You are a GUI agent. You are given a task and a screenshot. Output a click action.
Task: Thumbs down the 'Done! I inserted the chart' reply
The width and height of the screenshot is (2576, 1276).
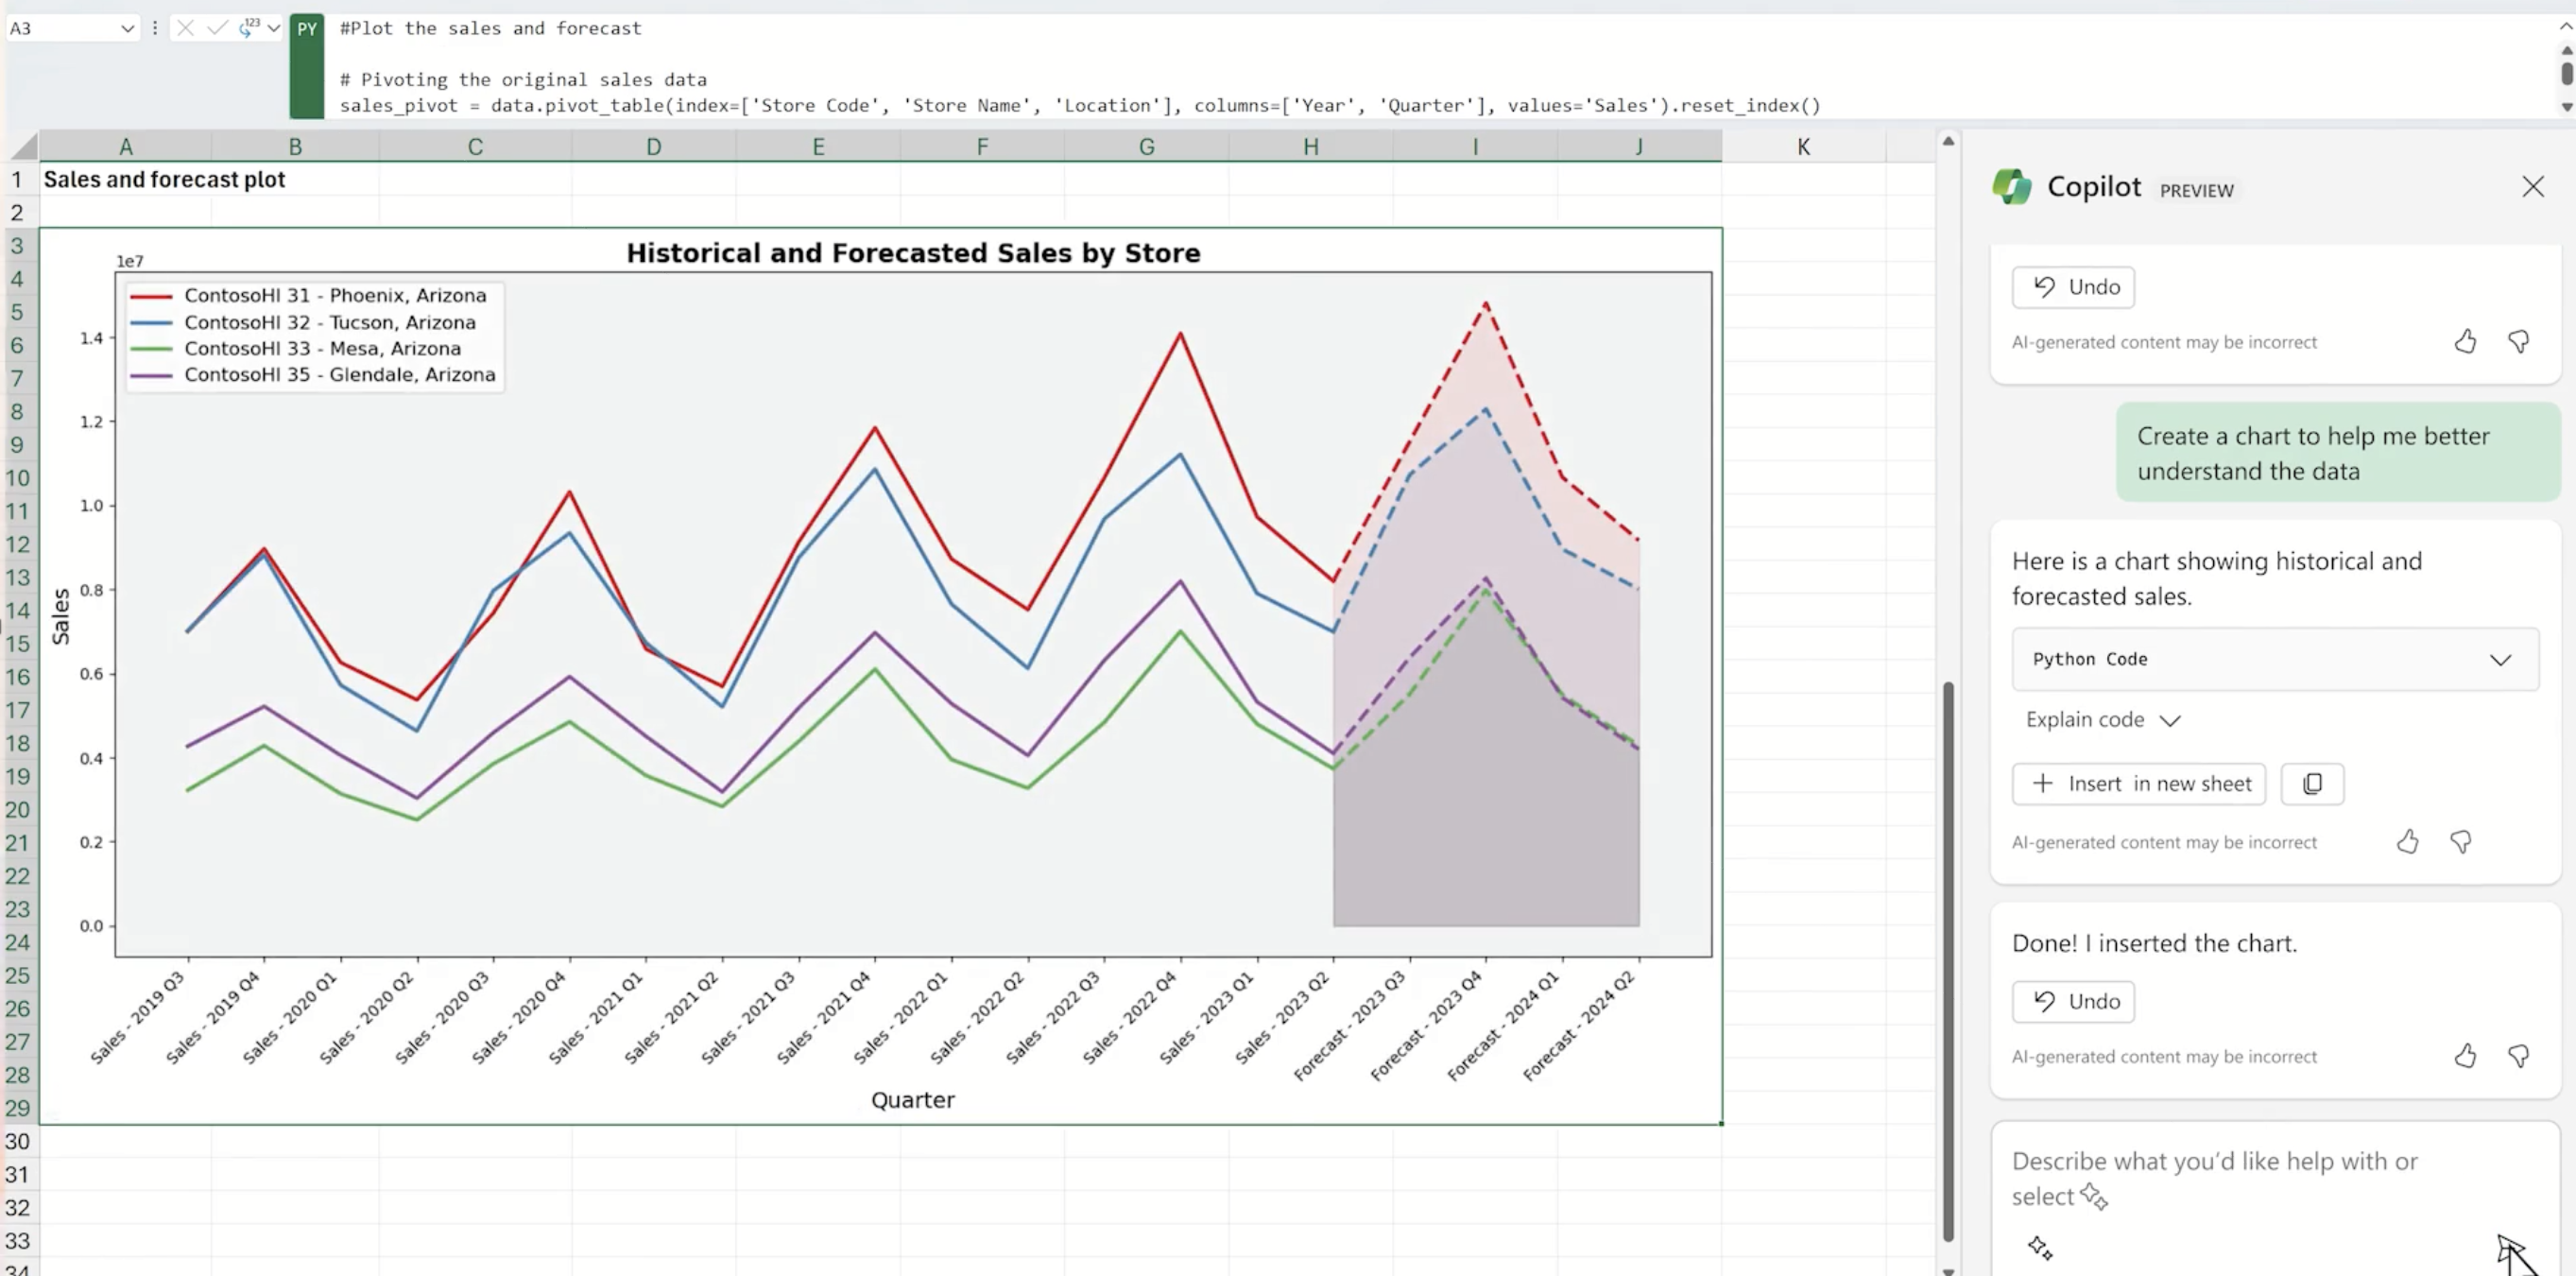click(2518, 1056)
